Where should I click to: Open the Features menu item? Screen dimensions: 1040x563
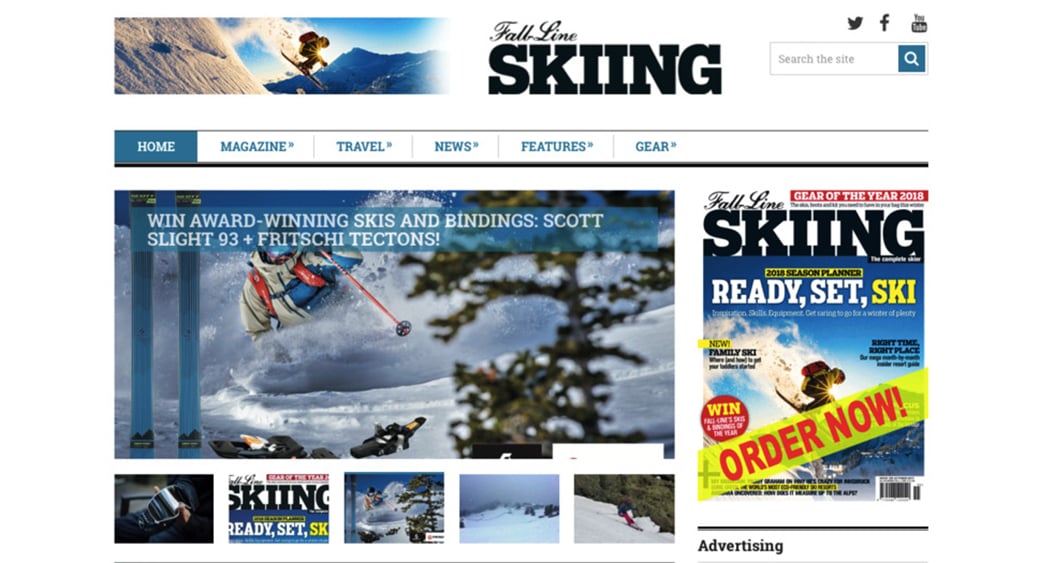(556, 147)
